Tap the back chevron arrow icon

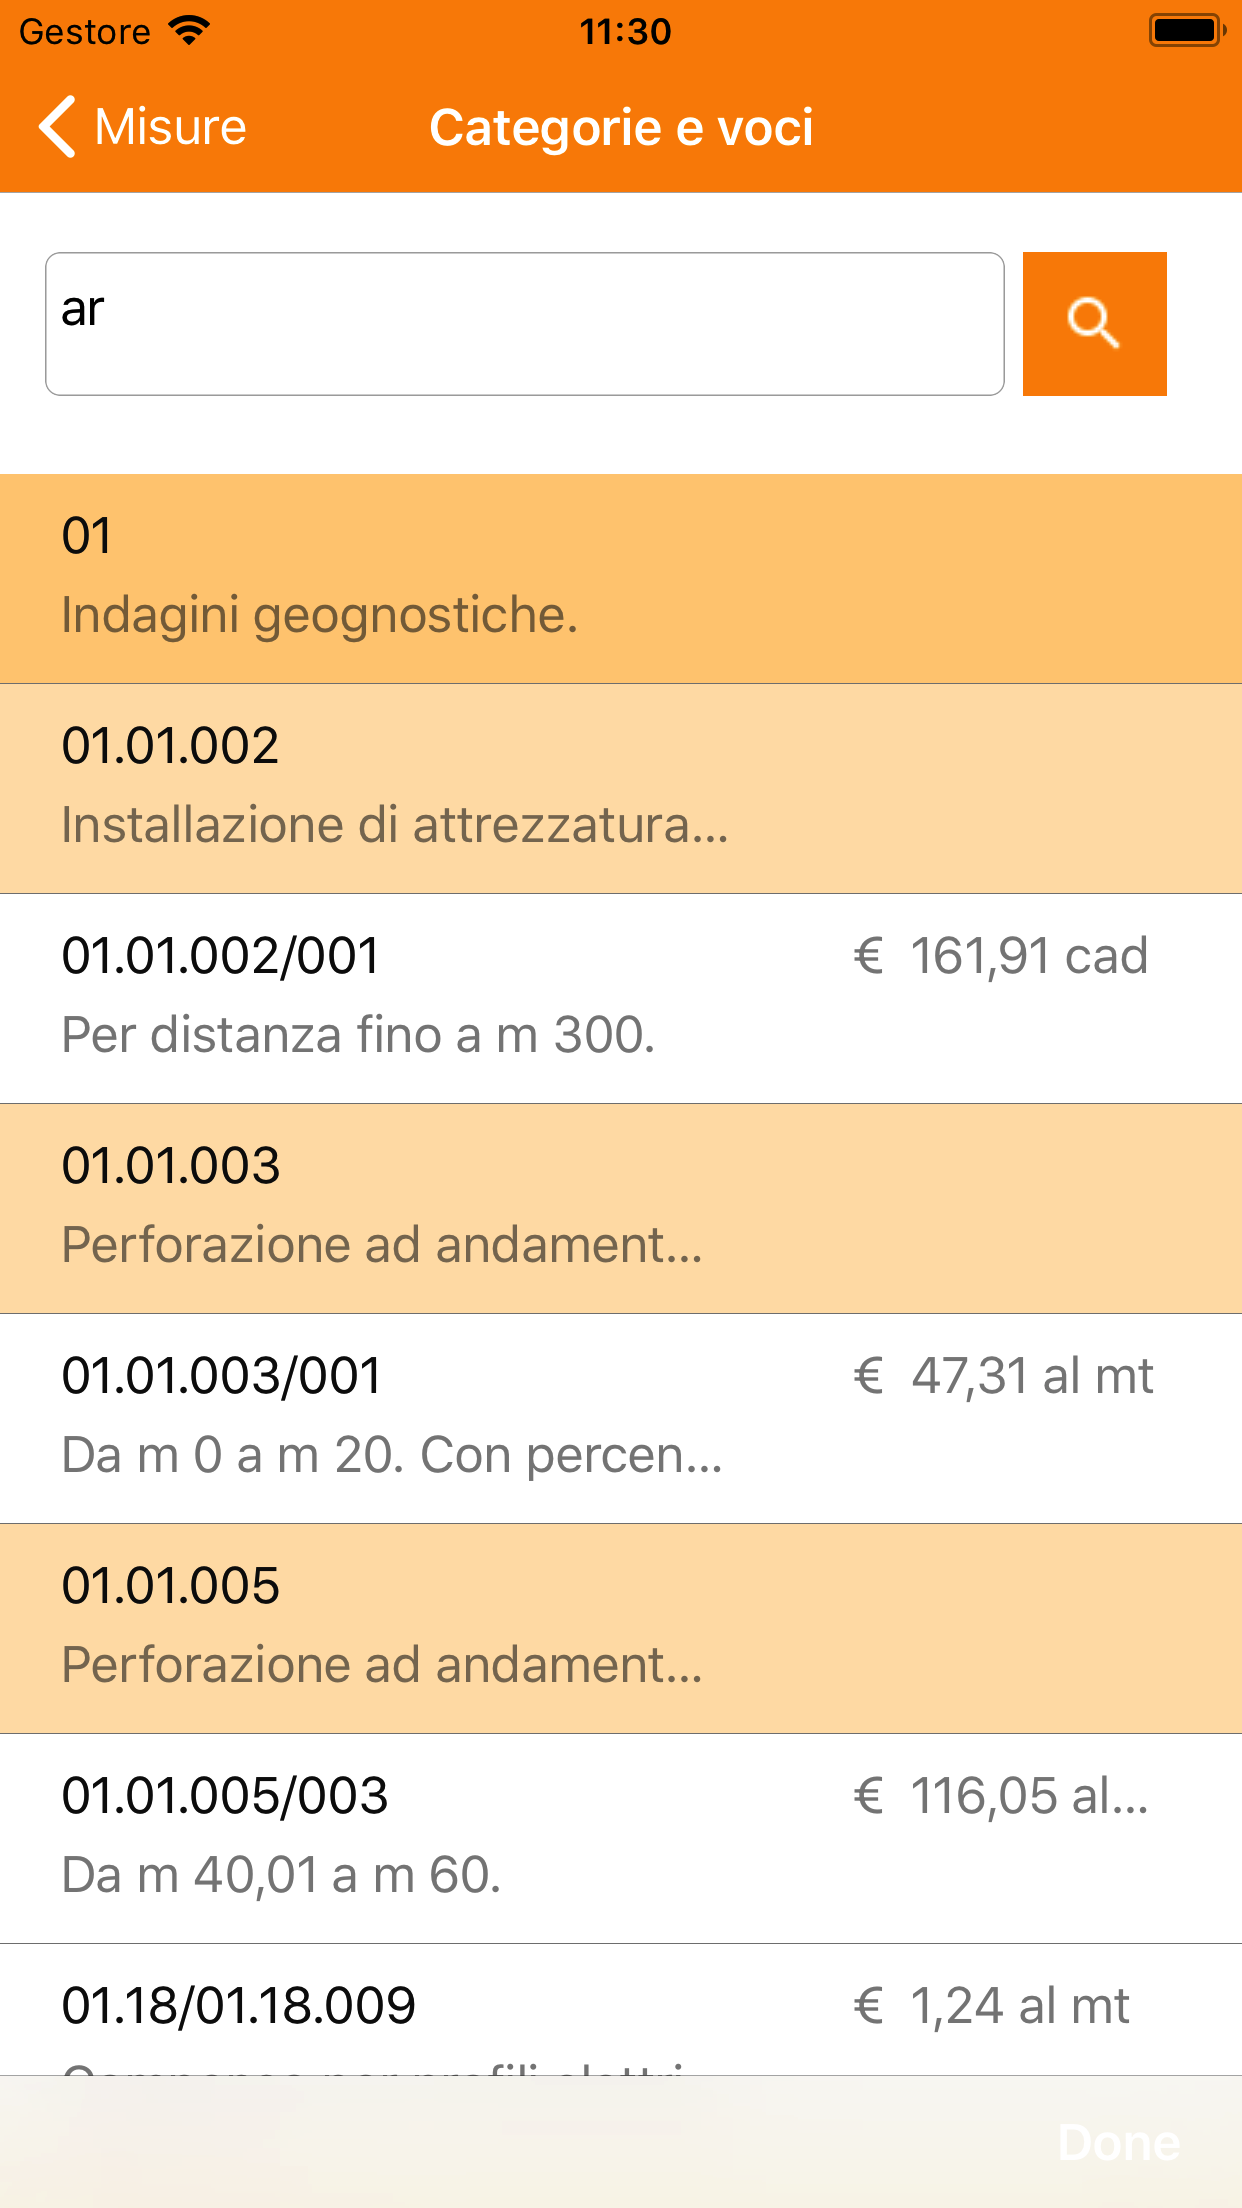coord(57,127)
